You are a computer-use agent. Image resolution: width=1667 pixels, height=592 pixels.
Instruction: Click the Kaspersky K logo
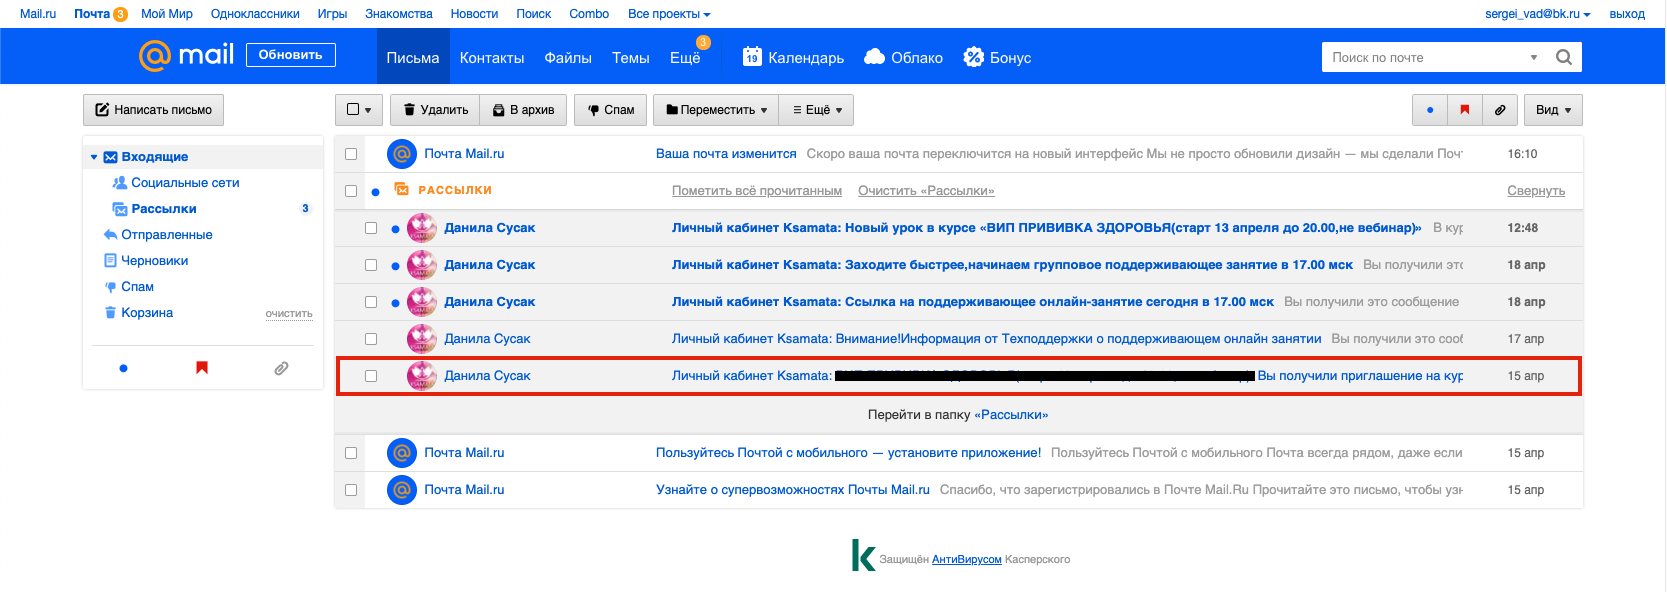pos(863,555)
